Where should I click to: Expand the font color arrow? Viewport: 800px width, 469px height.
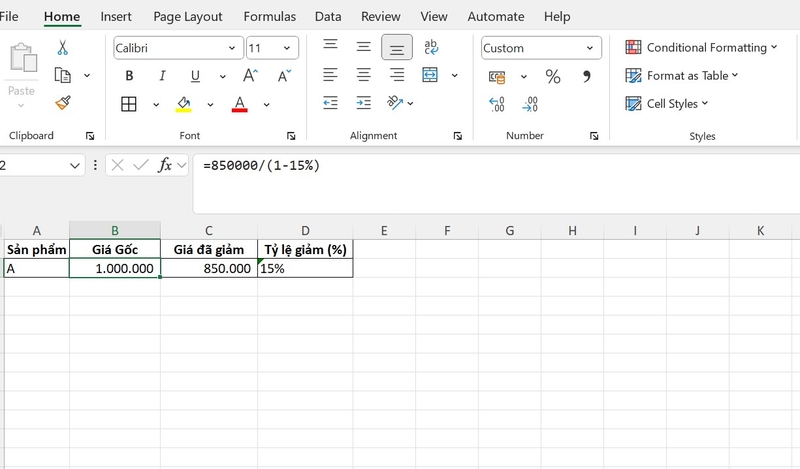[266, 105]
